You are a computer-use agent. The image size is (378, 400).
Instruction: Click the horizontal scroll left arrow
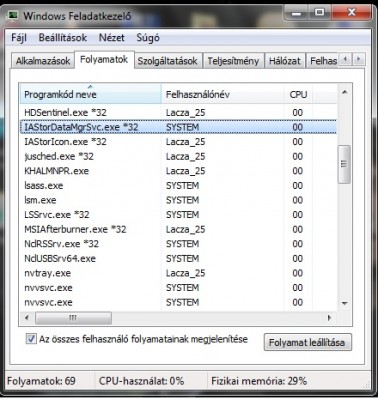[x=27, y=318]
